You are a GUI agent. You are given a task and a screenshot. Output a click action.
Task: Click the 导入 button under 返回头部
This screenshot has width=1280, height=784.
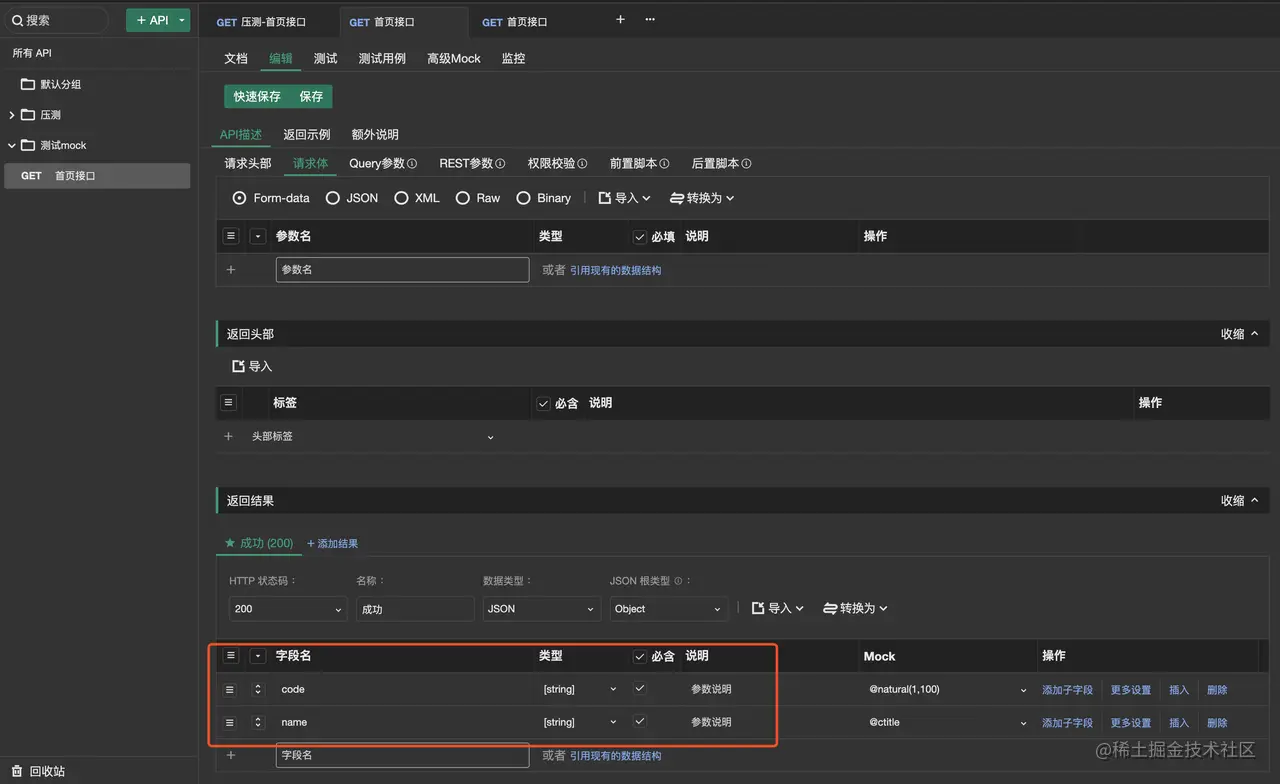click(252, 367)
